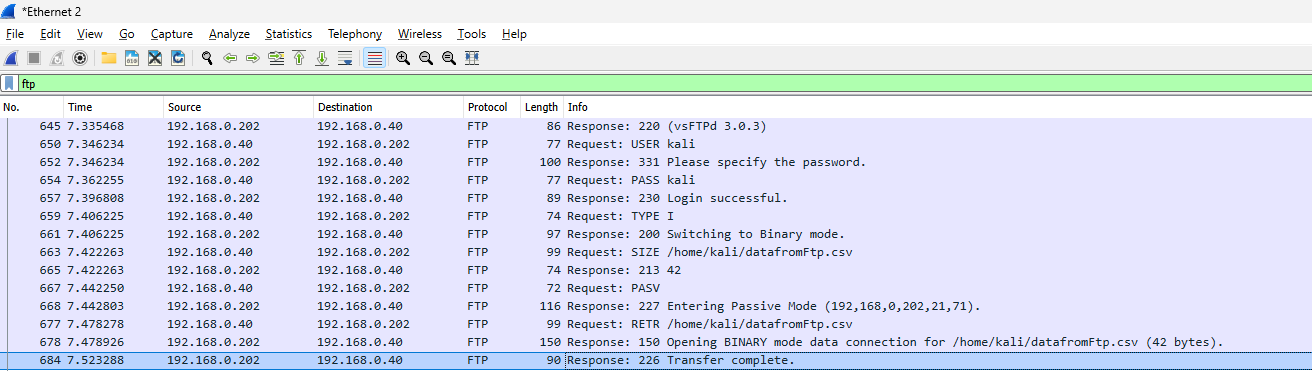
Task: Open the Statistics menu
Action: tap(289, 34)
